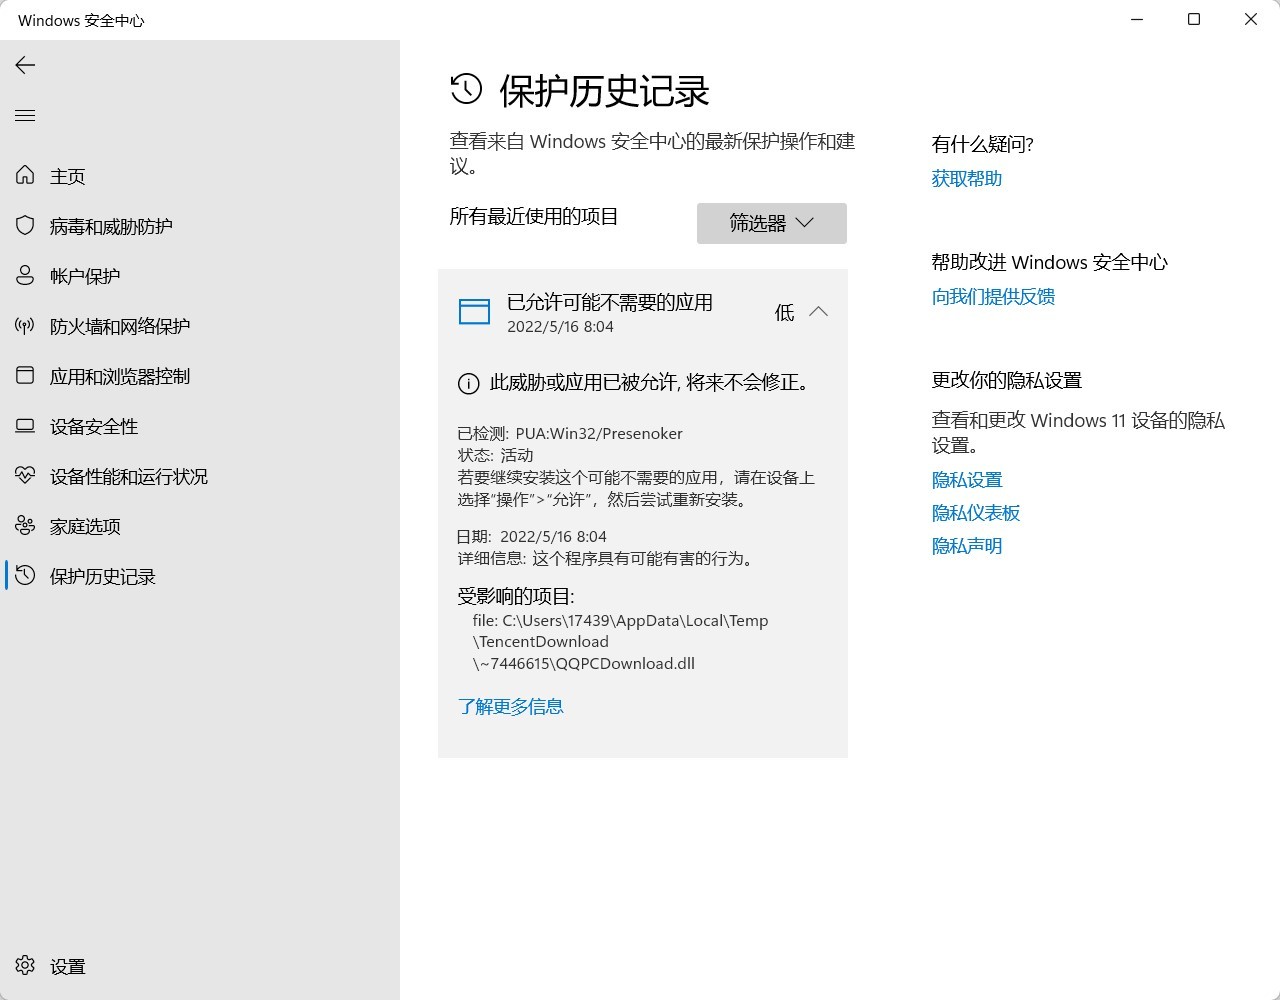Viewport: 1280px width, 1000px height.
Task: Open the 筛选器 filter dropdown
Action: tap(772, 223)
